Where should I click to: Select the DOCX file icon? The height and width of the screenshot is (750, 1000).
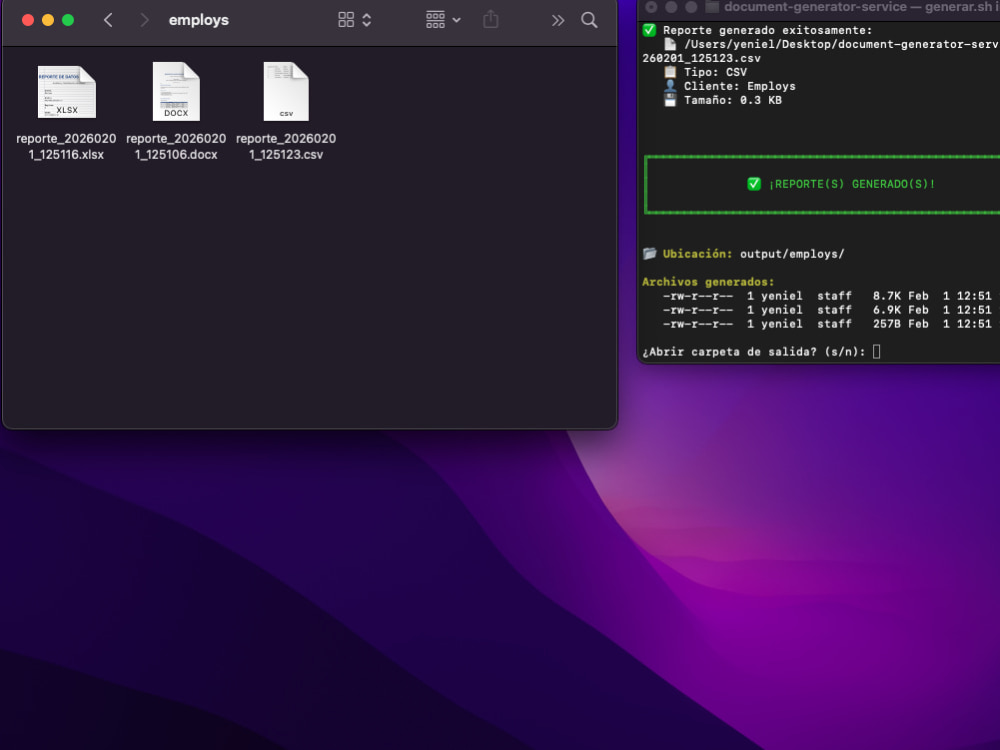(176, 91)
